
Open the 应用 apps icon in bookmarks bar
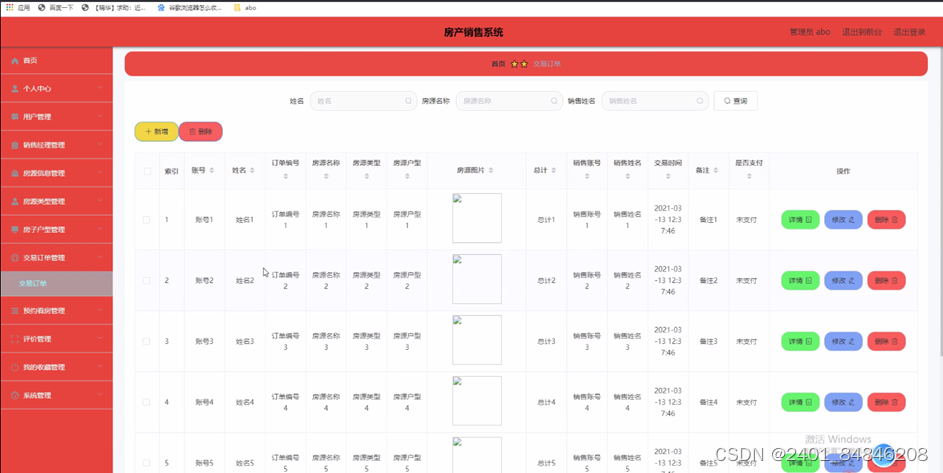coord(10,8)
